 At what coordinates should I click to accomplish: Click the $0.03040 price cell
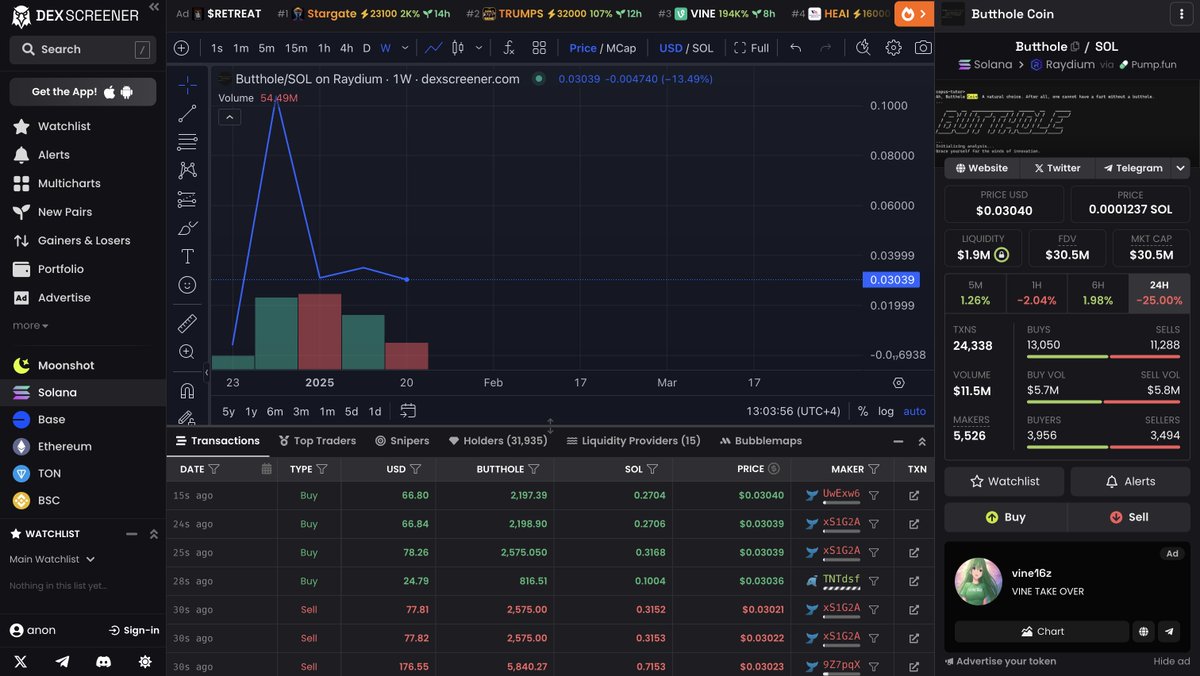click(761, 495)
